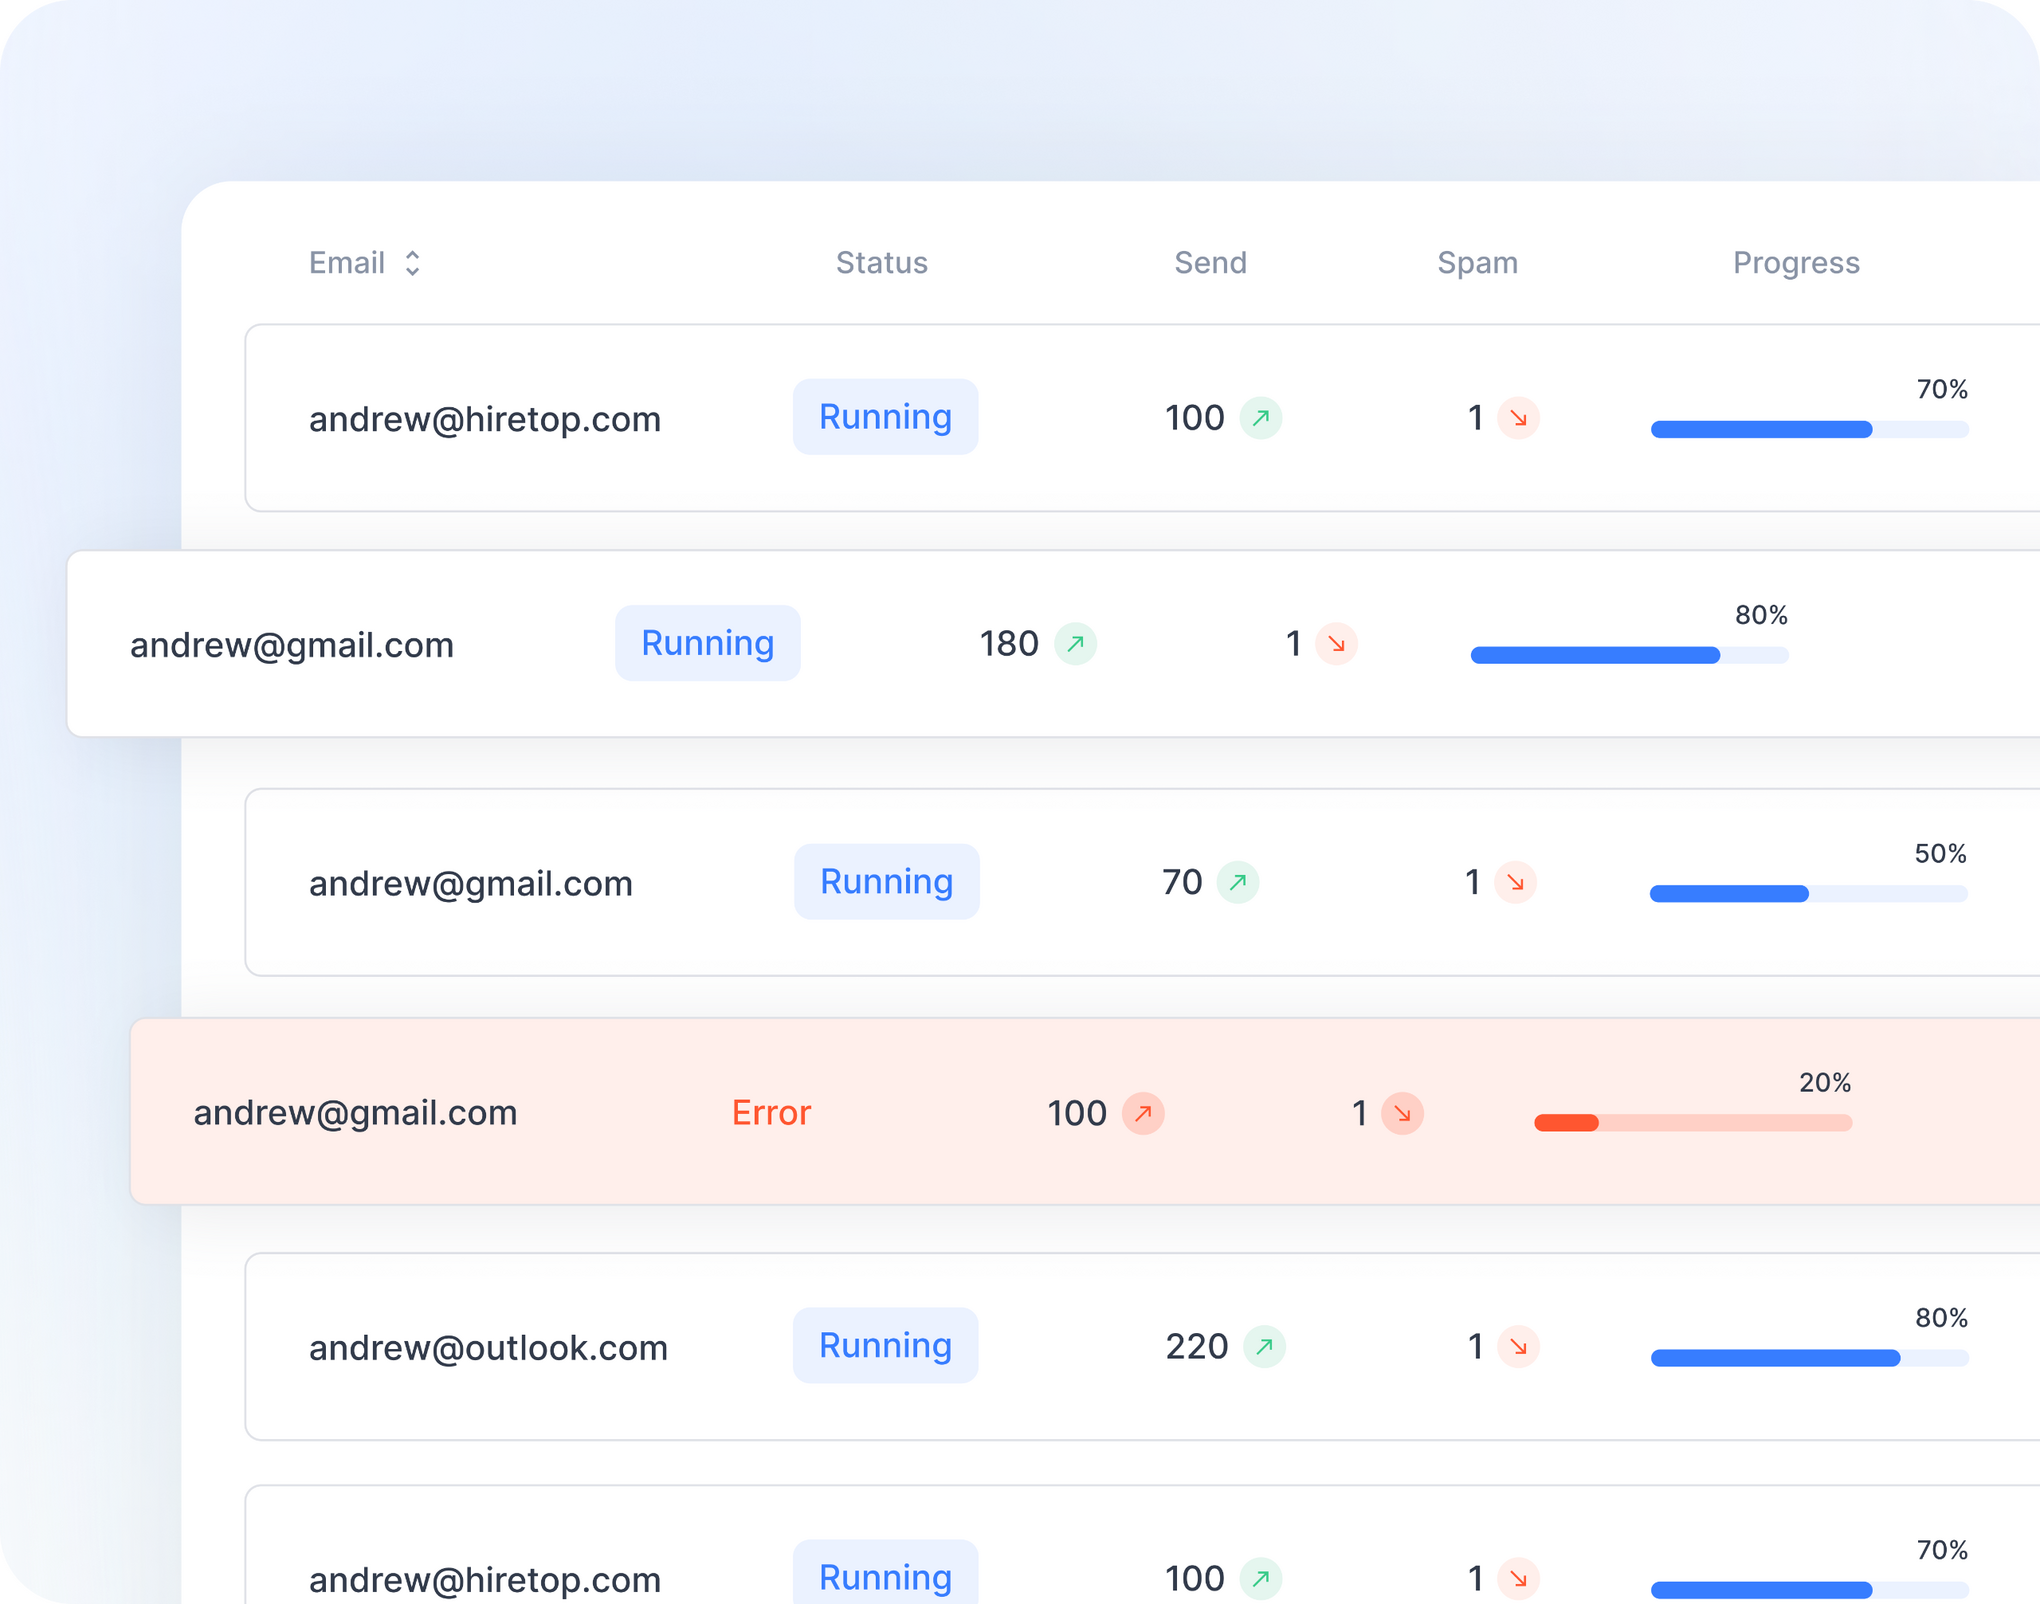Click the Progress column header

click(x=1796, y=263)
